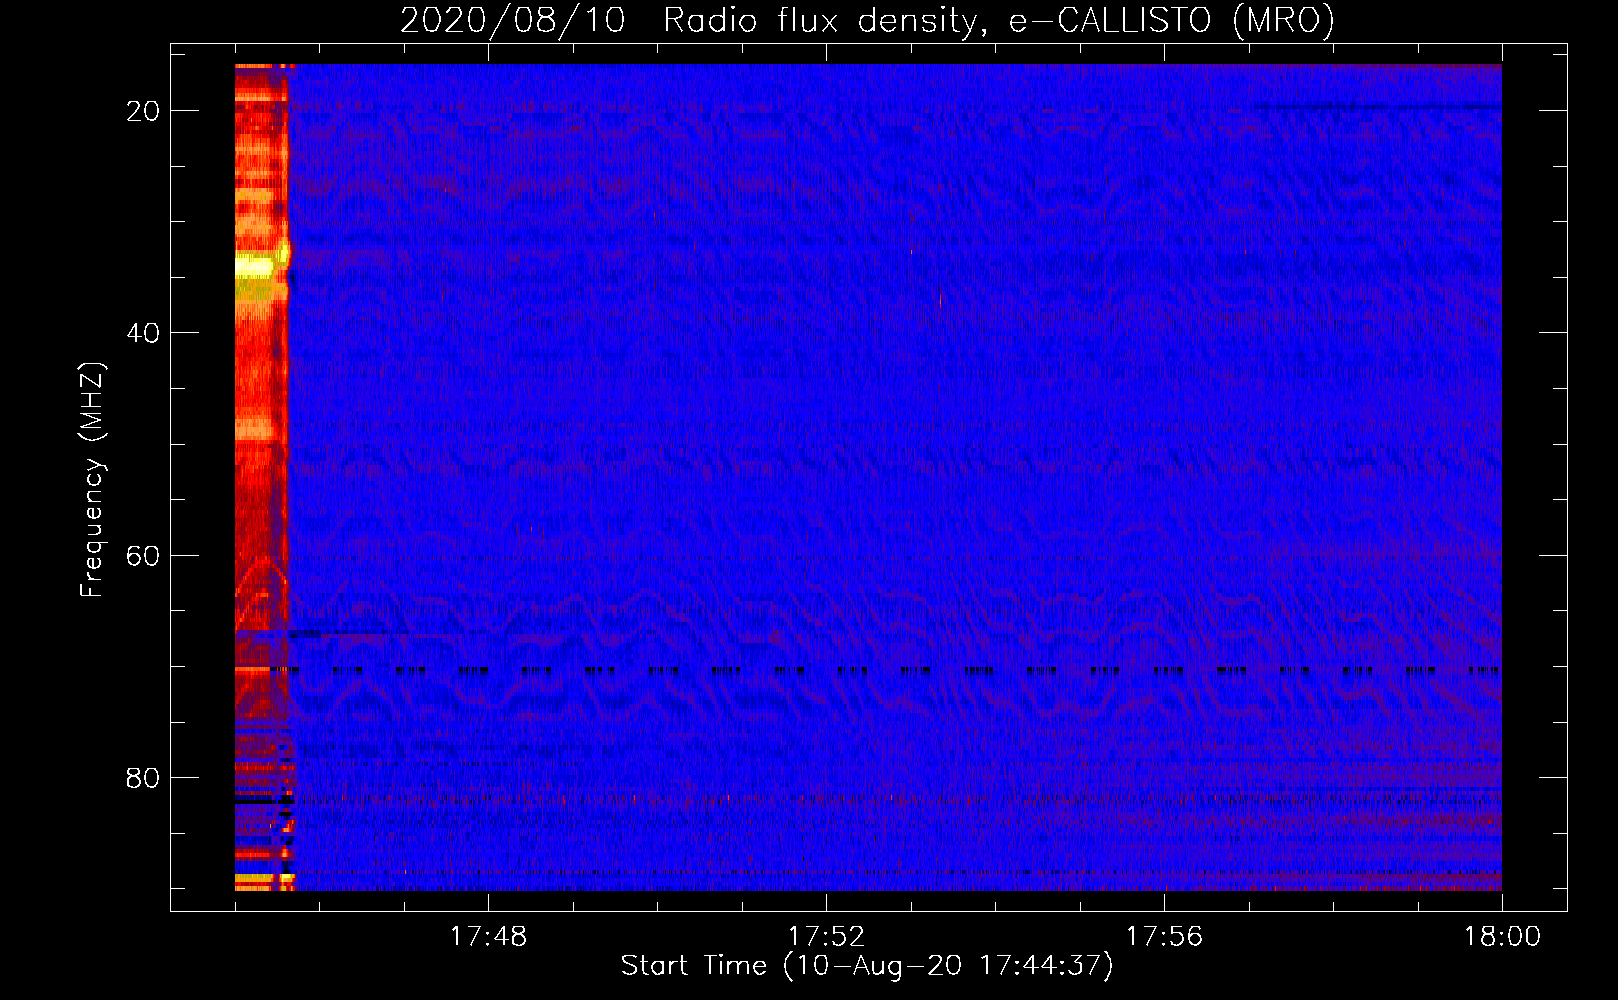Click the '80' frequency tick label

point(143,777)
